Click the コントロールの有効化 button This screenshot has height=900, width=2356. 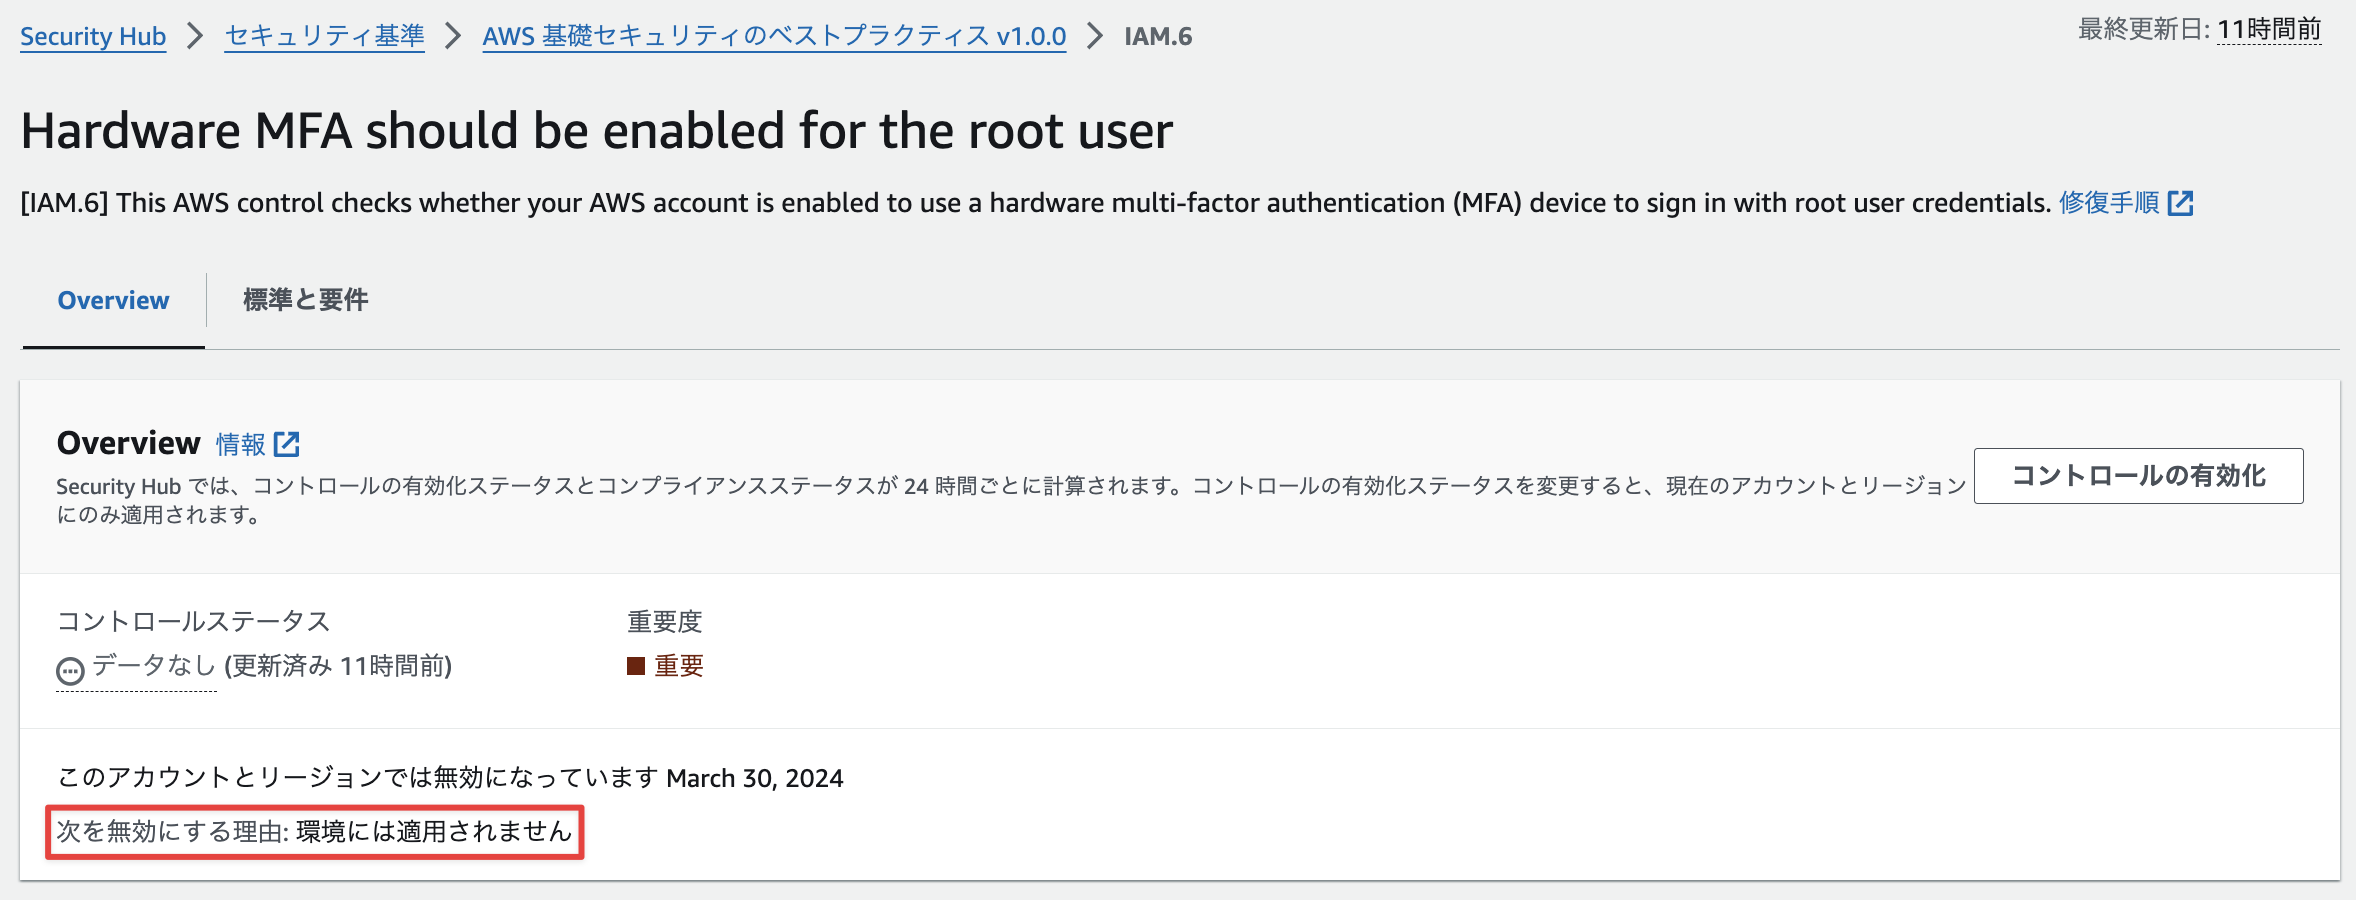tap(2138, 476)
